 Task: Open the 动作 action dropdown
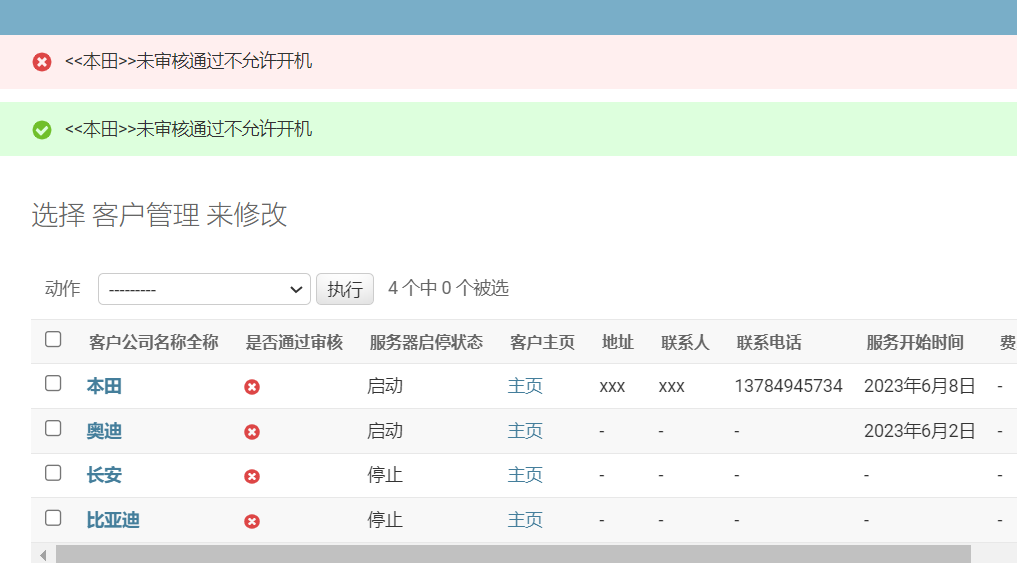[204, 289]
